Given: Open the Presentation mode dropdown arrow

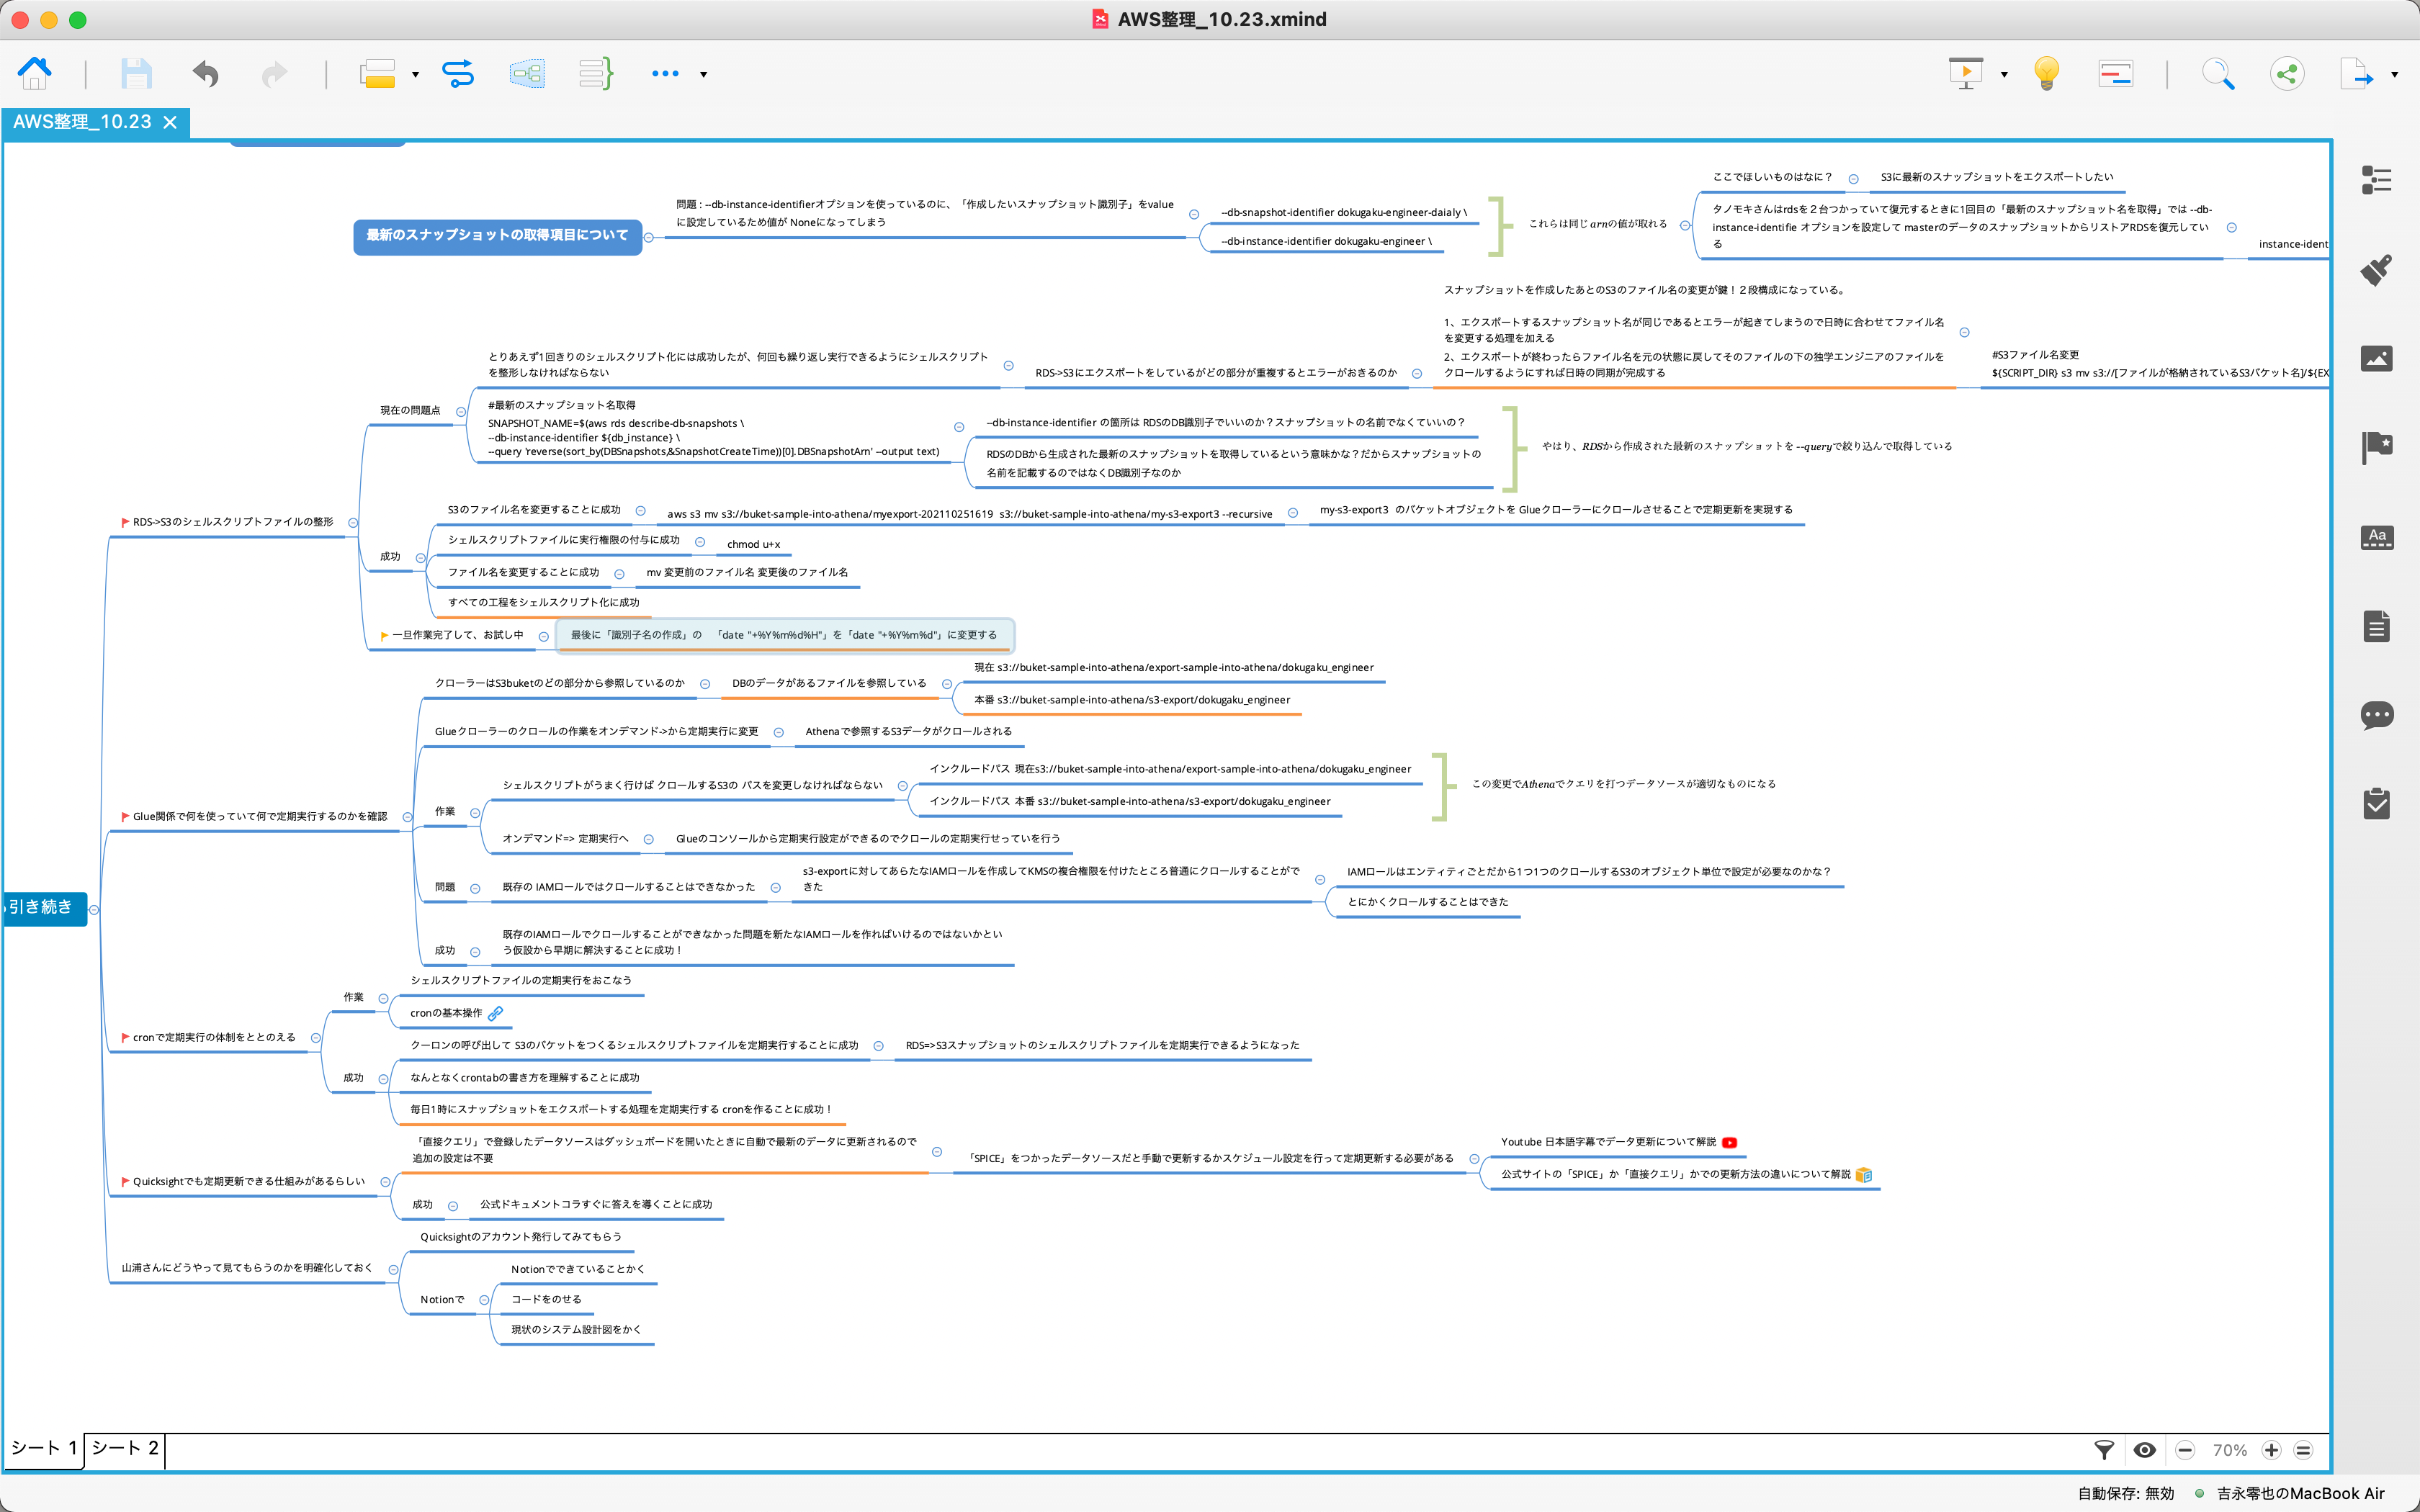Looking at the screenshot, I should point(2004,74).
